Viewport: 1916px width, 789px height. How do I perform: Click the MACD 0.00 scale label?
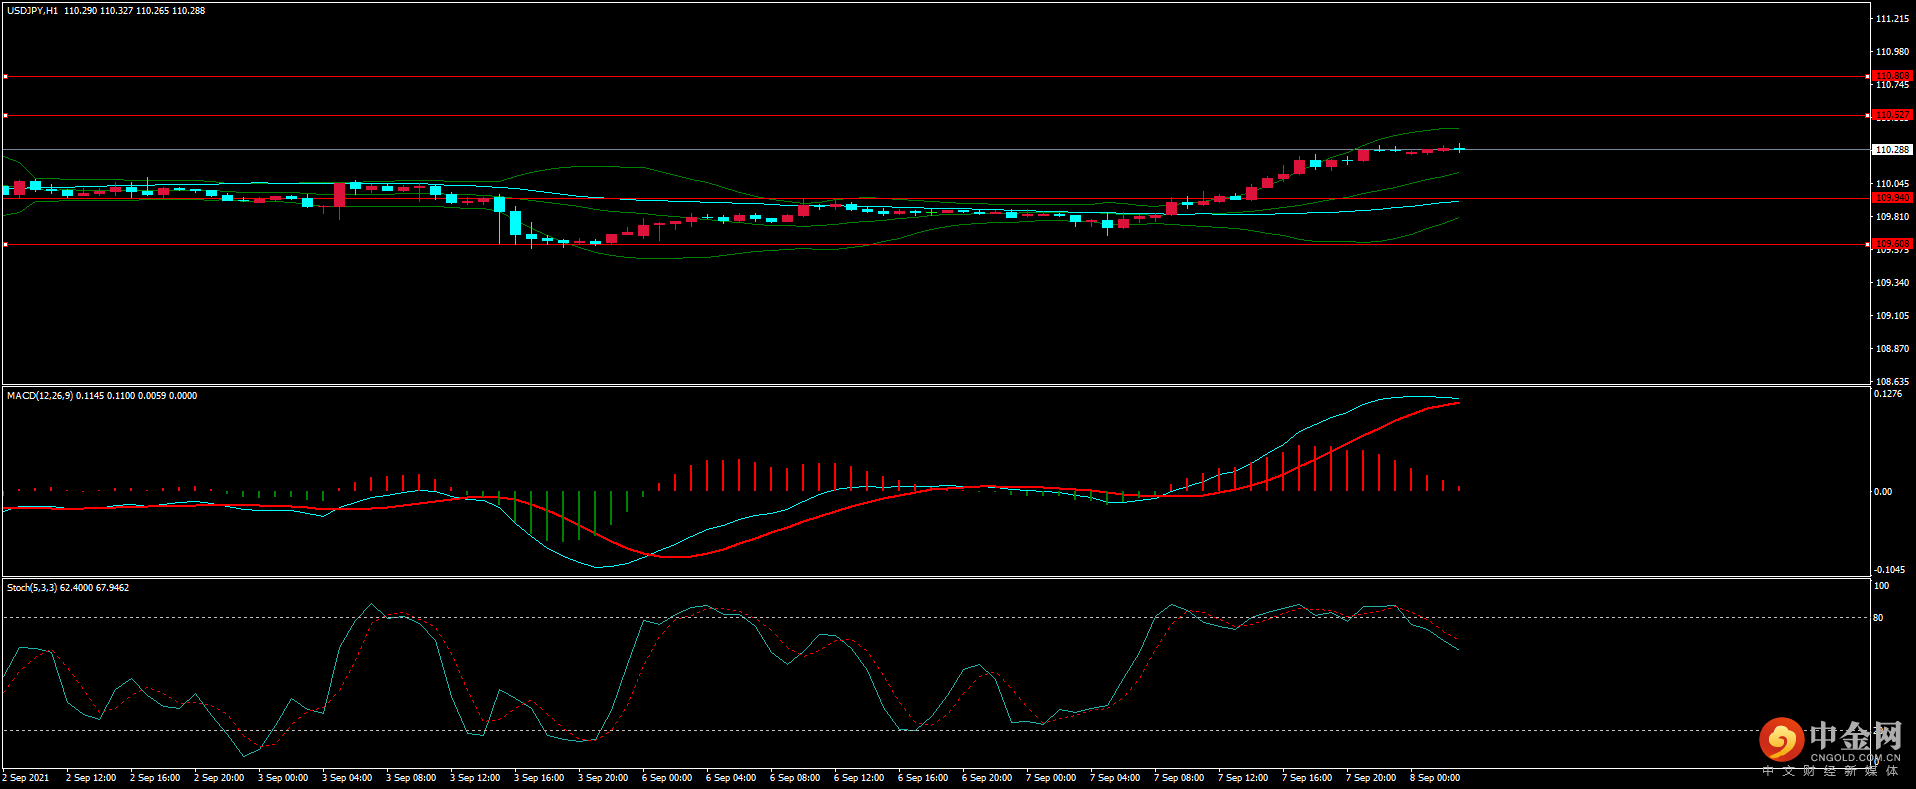[x=1882, y=492]
